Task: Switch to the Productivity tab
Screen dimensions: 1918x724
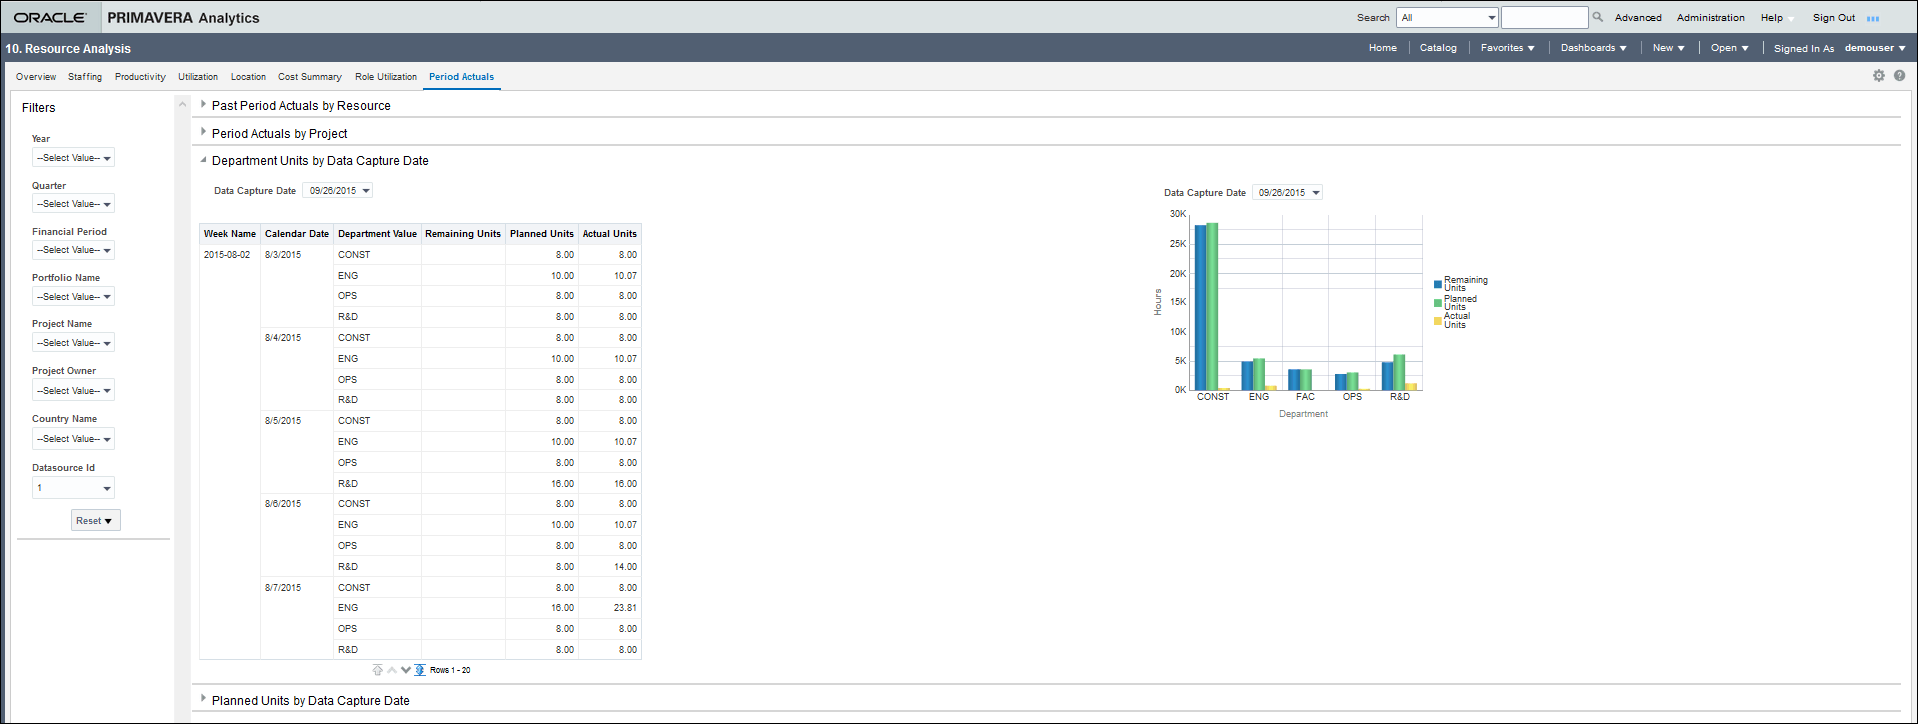Action: (x=140, y=77)
